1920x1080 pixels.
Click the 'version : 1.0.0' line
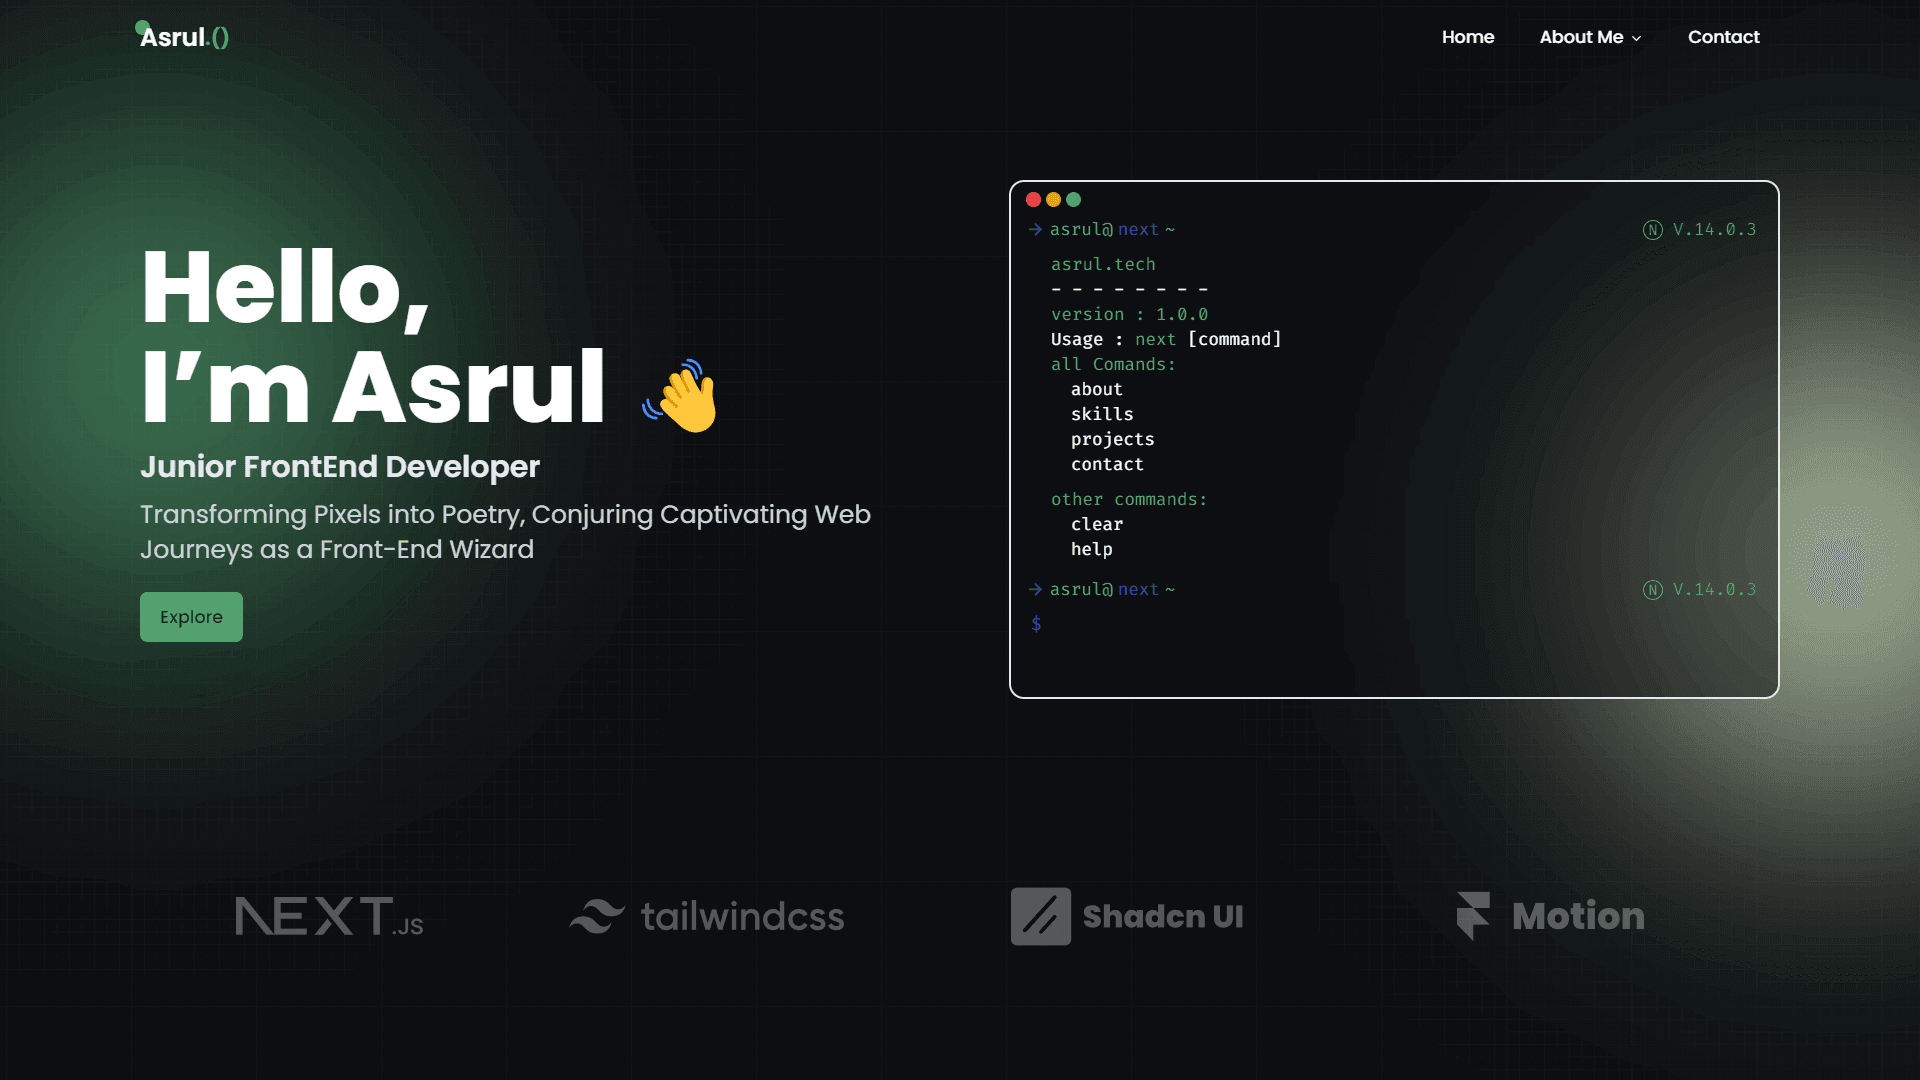[1129, 314]
